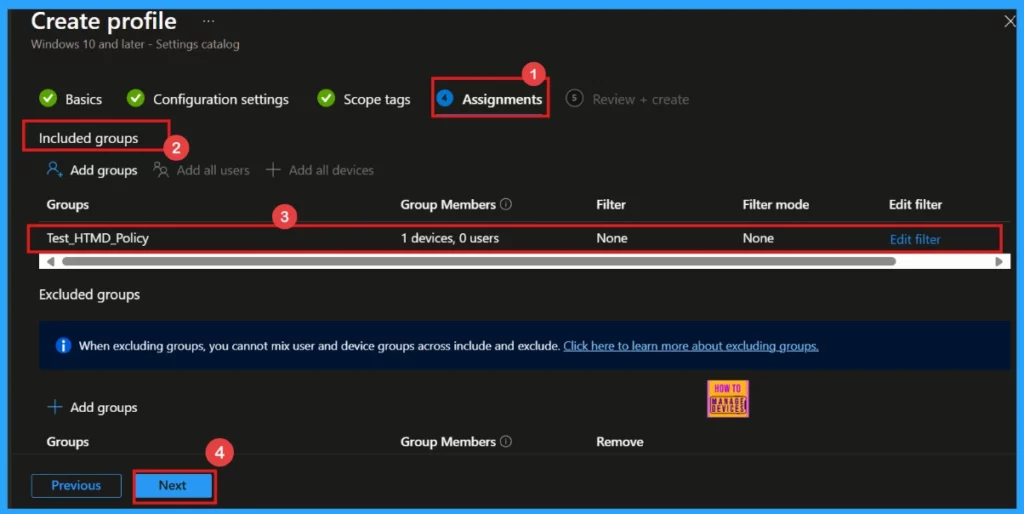Screen dimensions: 1024x514
Task: Click the step 4 circle icon
Action: [445, 99]
